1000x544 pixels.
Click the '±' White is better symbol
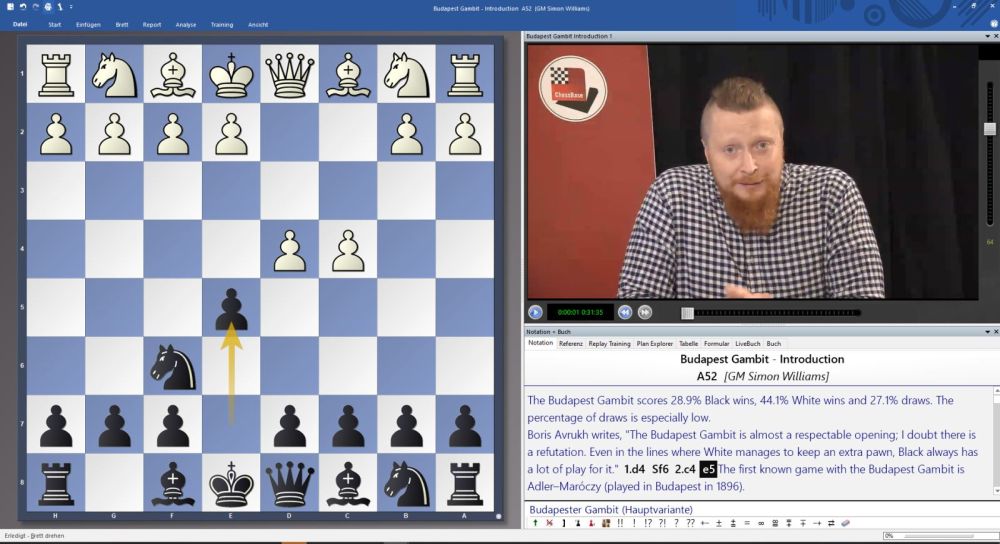coord(719,523)
